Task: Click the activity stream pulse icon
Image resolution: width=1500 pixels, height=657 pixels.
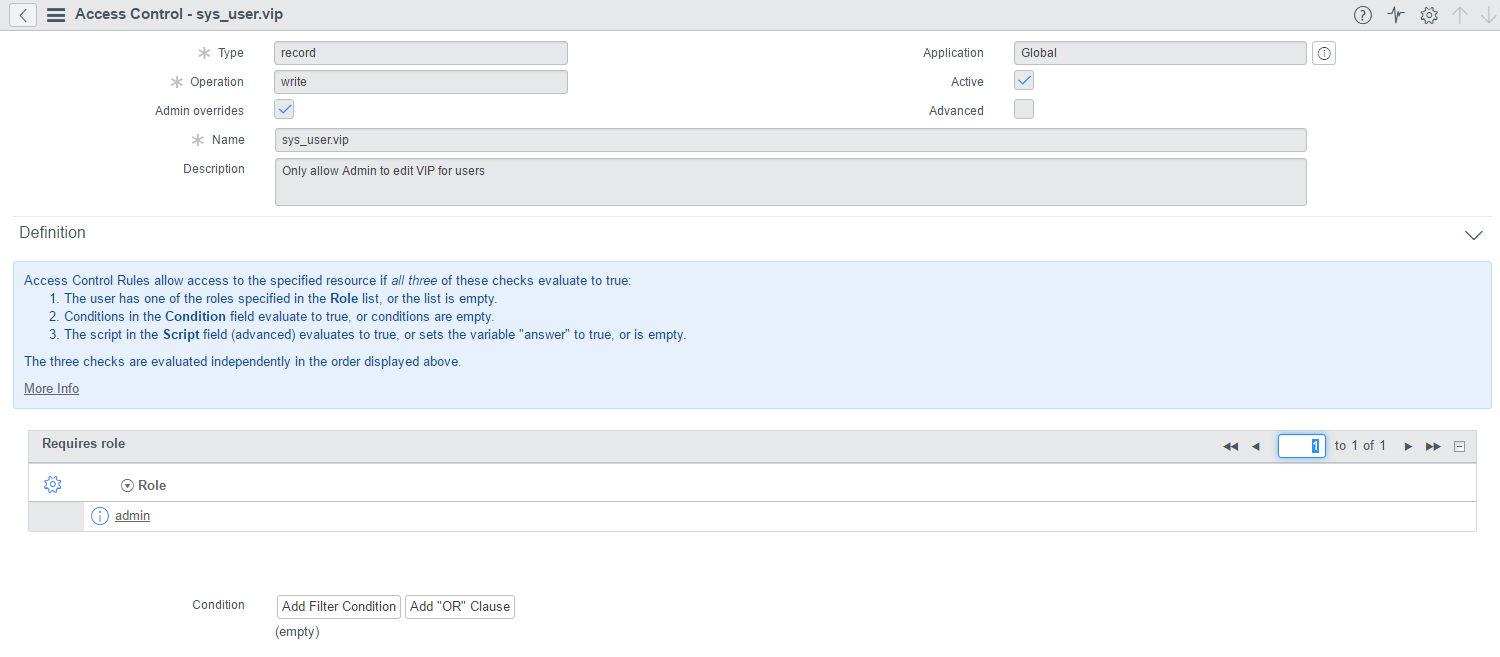Action: click(x=1396, y=15)
